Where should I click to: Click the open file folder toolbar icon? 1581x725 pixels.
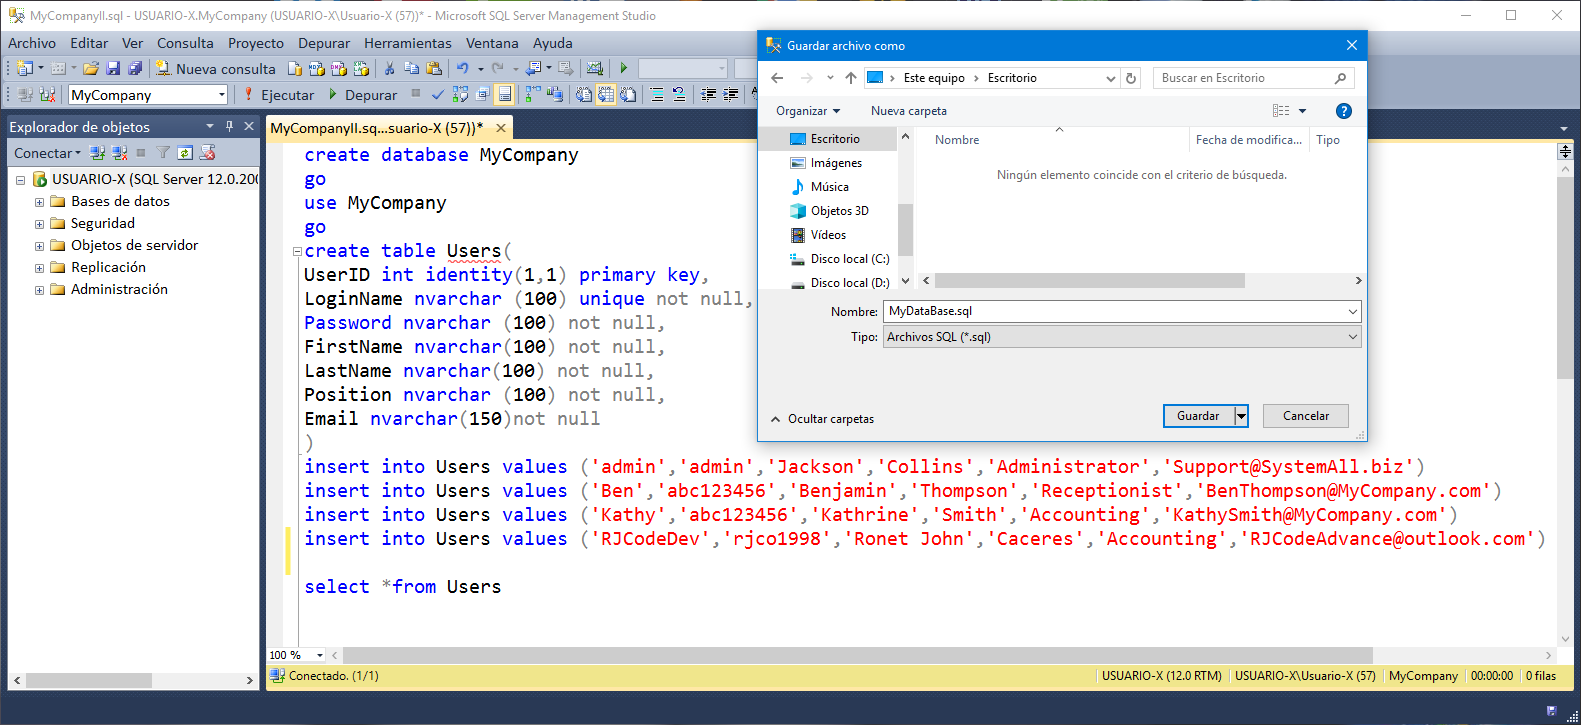[x=91, y=69]
